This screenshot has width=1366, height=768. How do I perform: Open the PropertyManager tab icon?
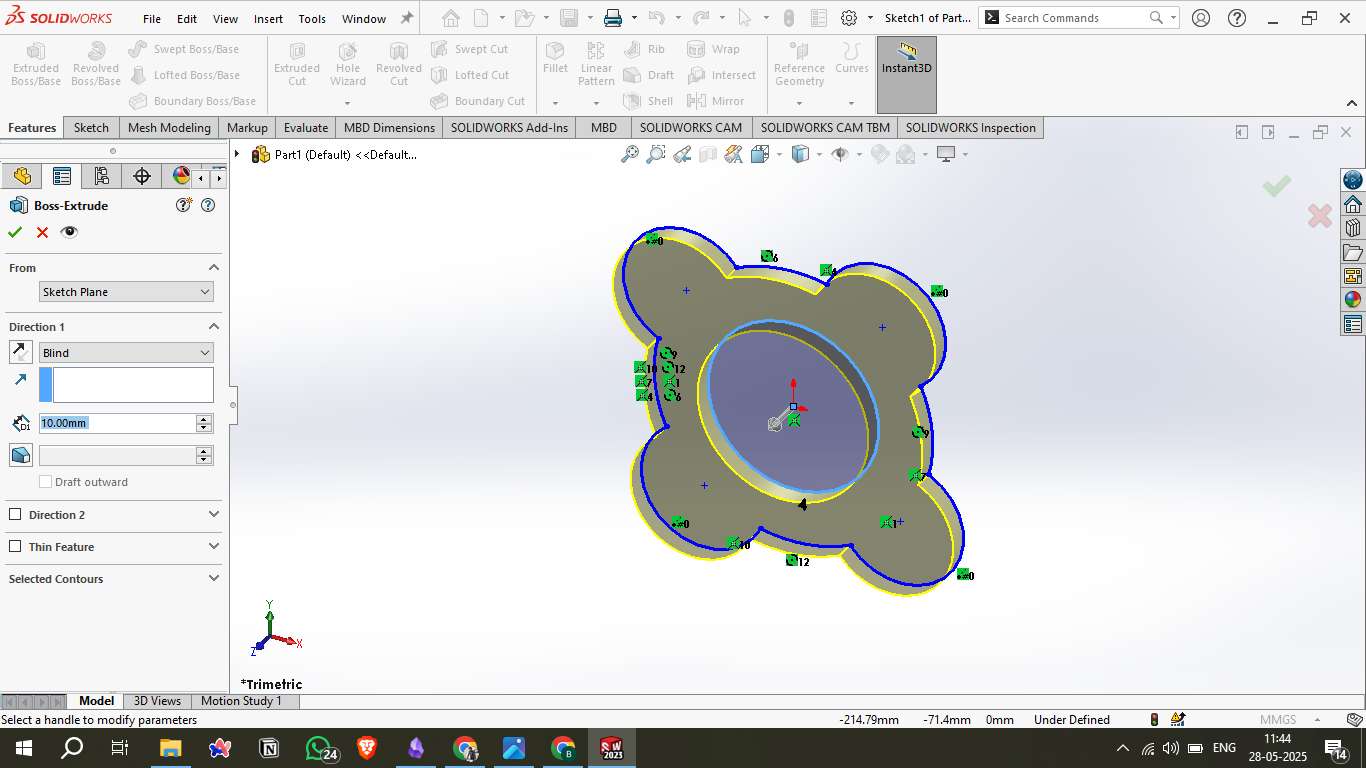point(62,177)
